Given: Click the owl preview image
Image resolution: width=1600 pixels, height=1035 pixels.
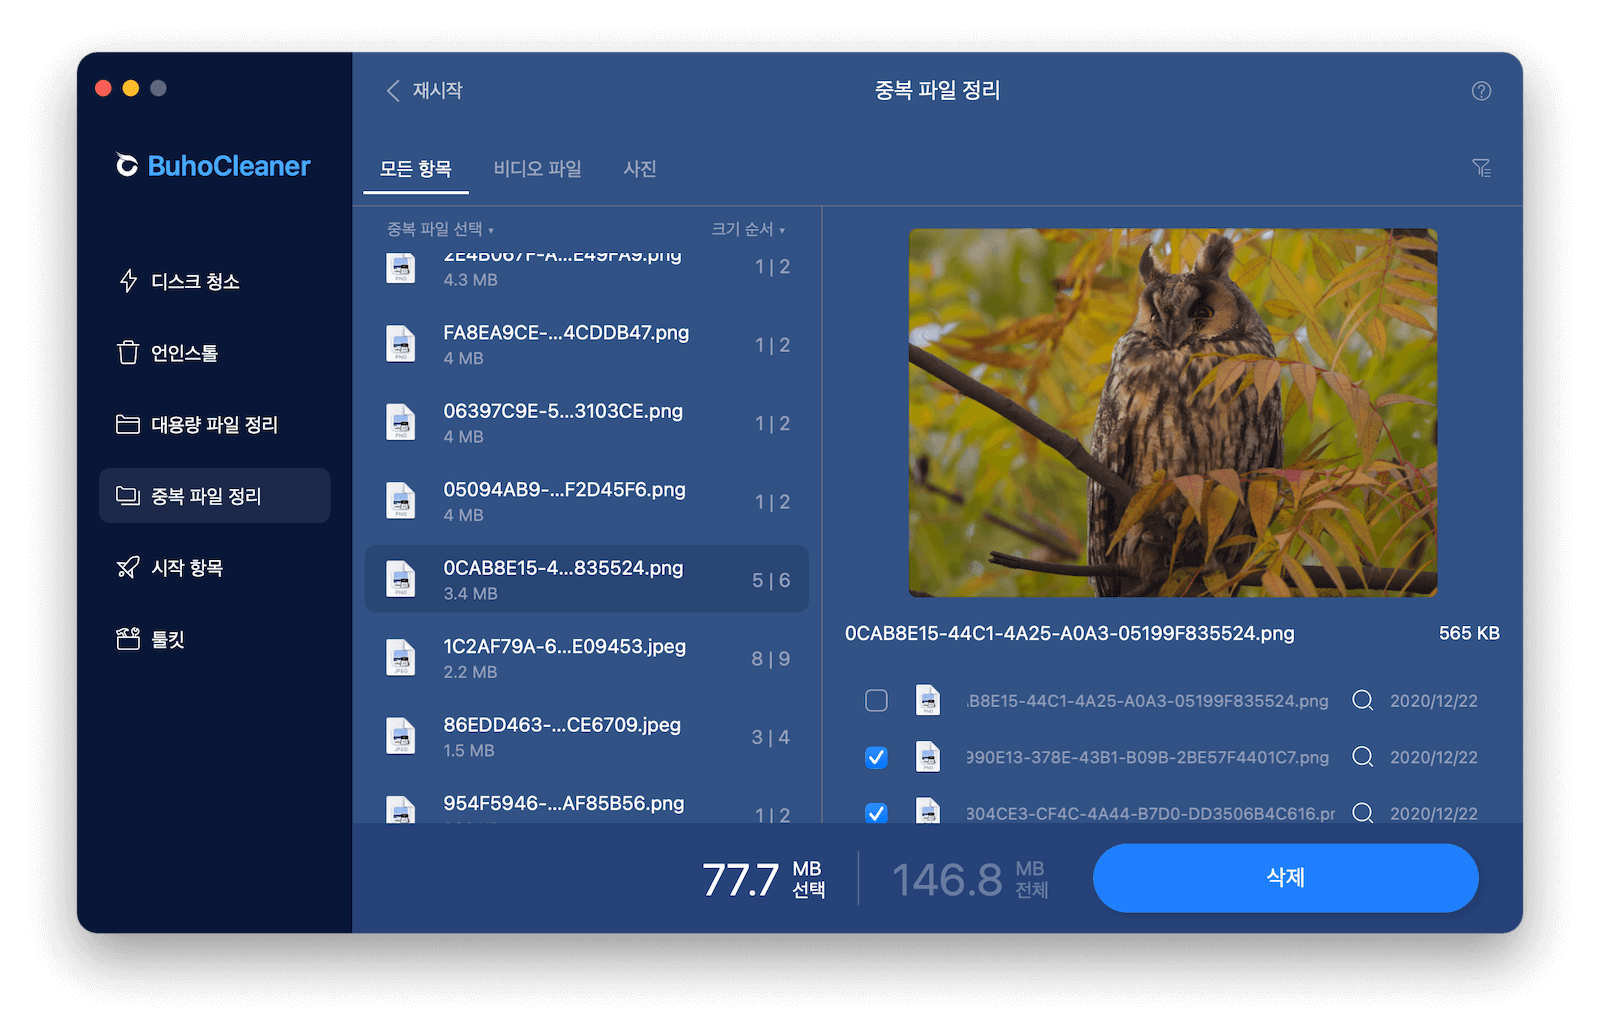Looking at the screenshot, I should pos(1173,413).
